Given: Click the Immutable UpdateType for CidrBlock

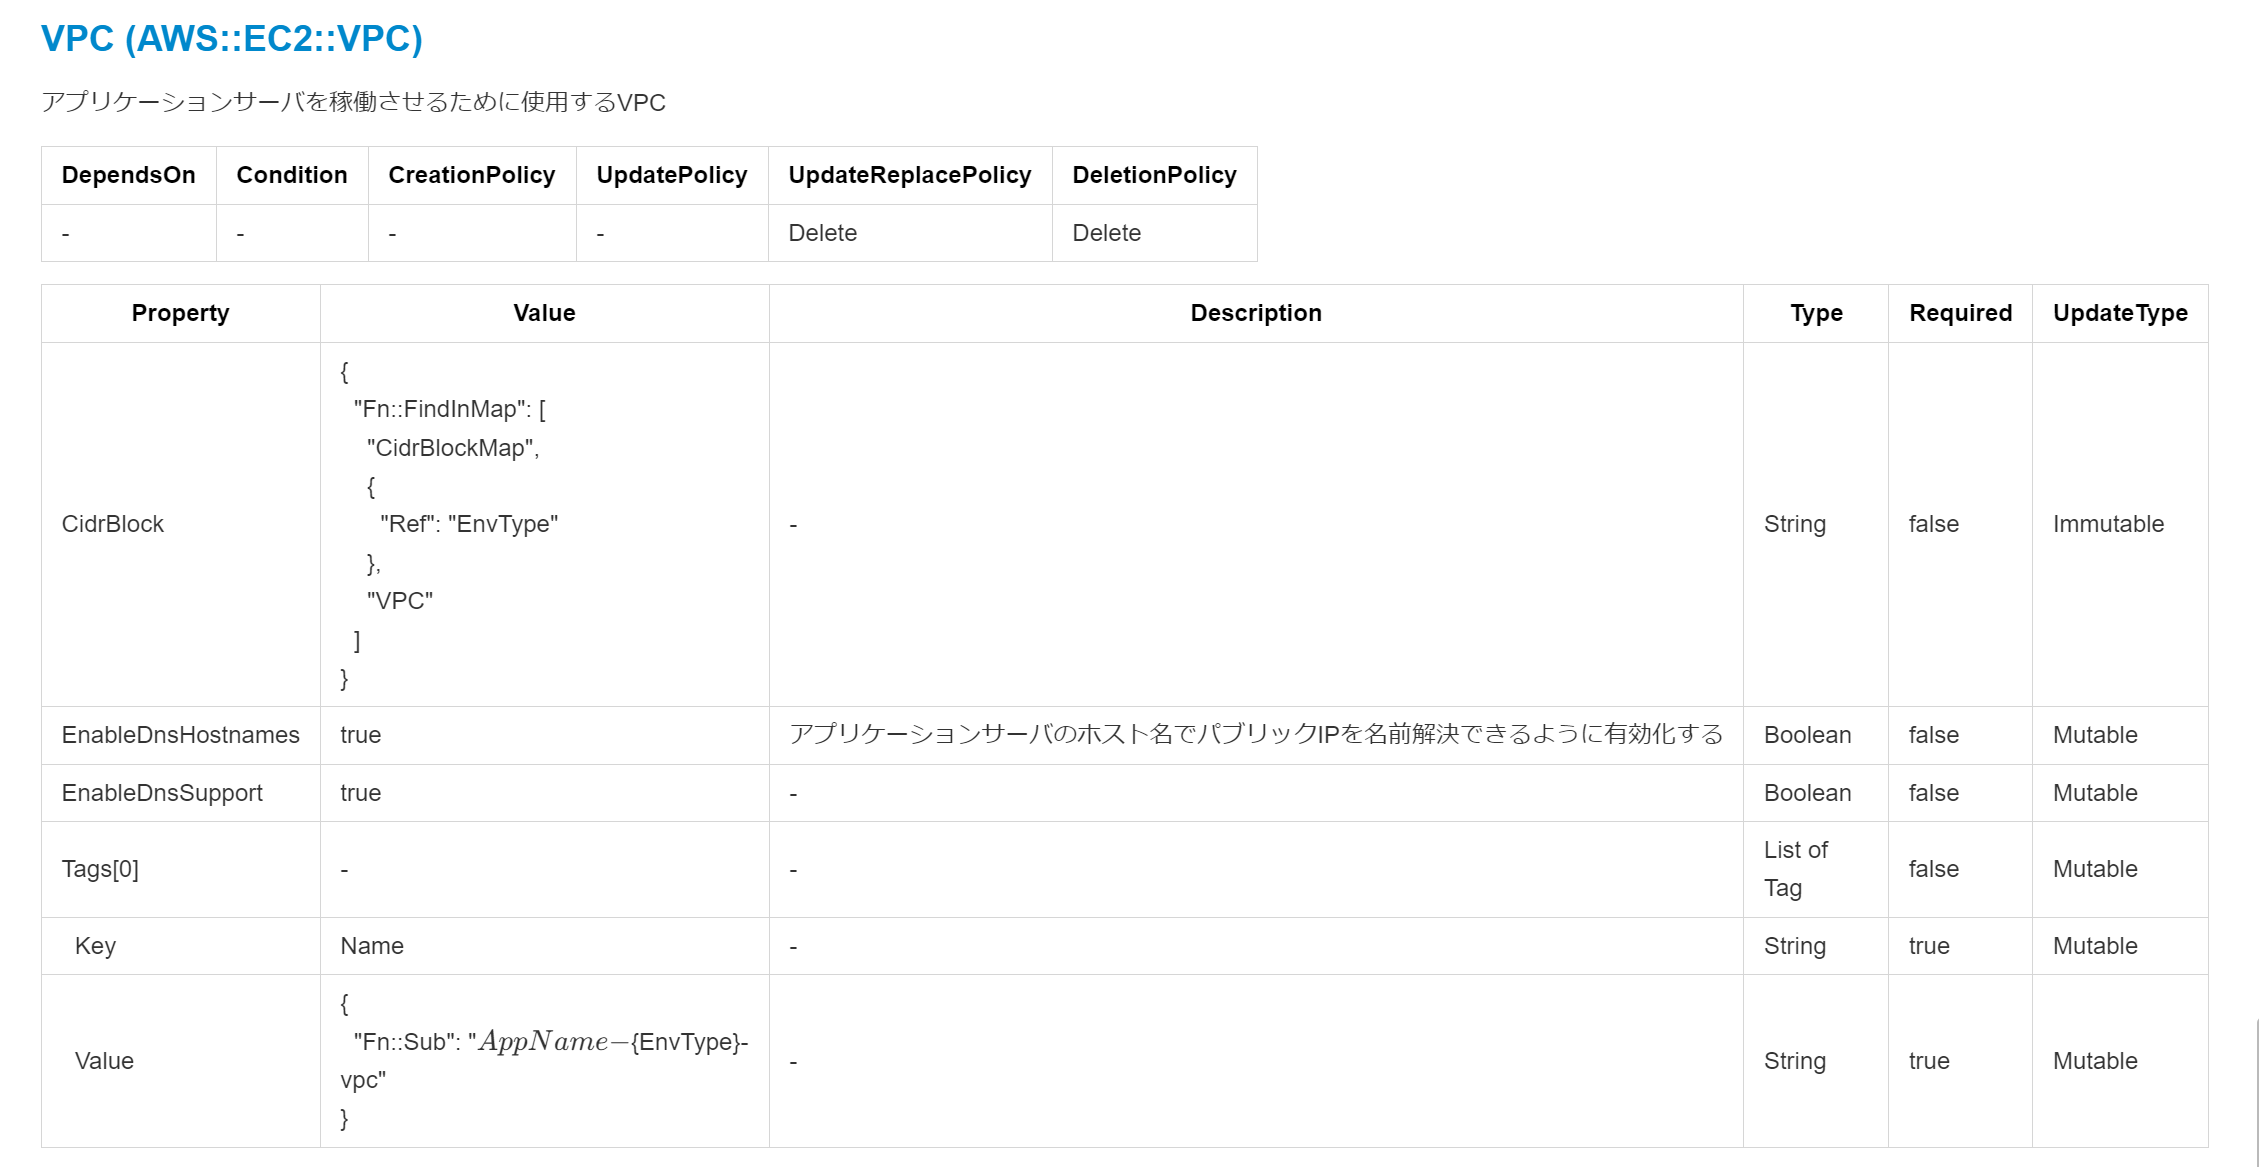Looking at the screenshot, I should click(x=2108, y=524).
